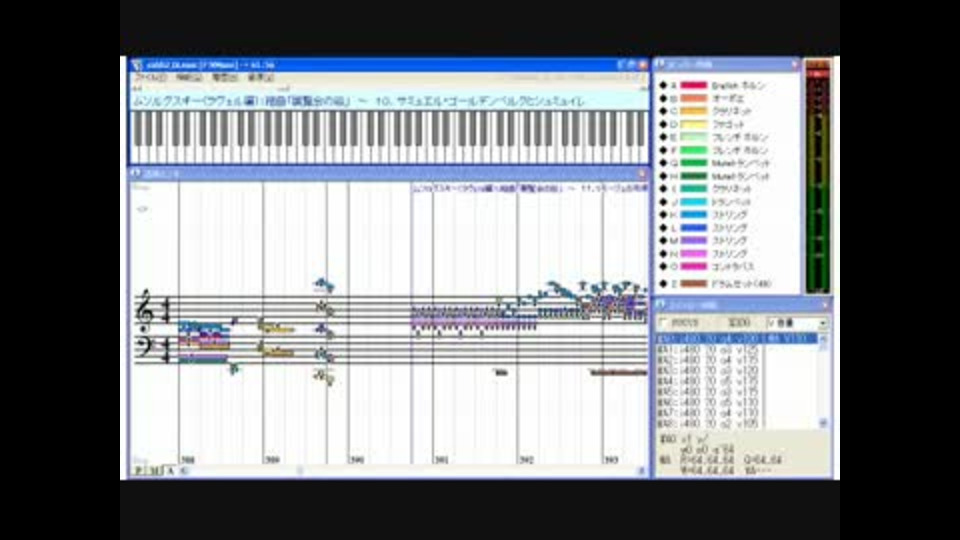The width and height of the screenshot is (960, 540).
Task: Select the ストリング label on channel N
Action: (729, 253)
